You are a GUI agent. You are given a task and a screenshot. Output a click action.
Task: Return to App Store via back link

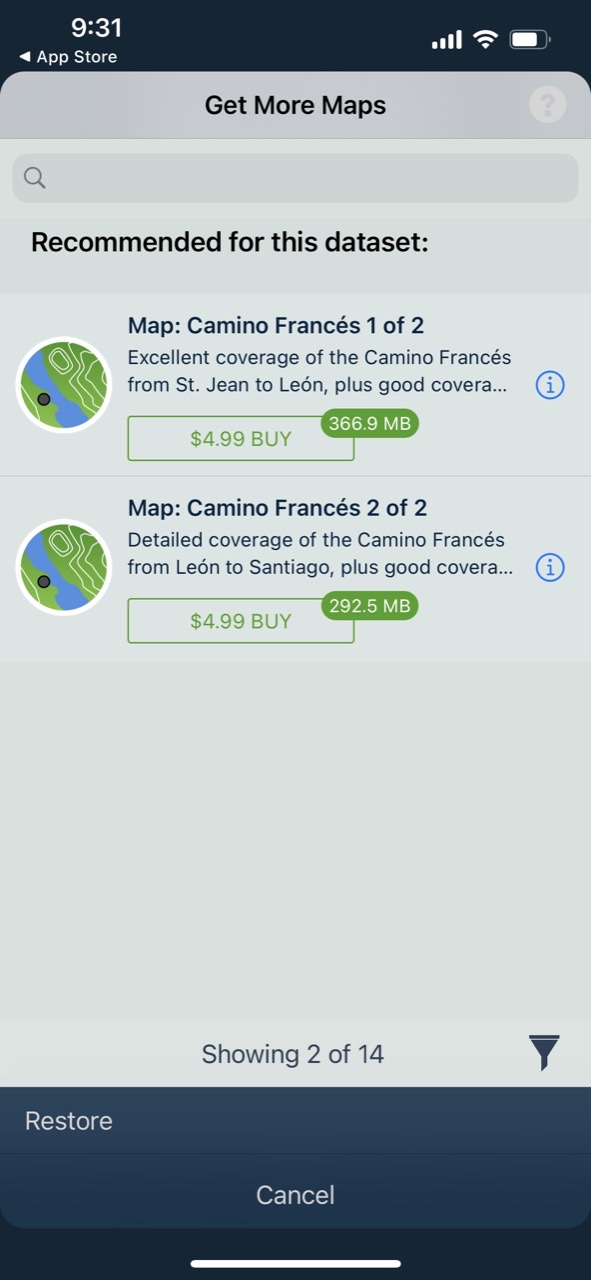(68, 57)
